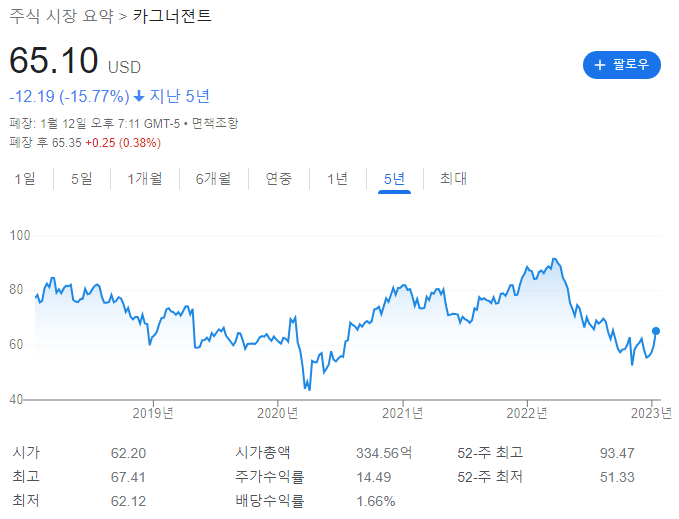
Task: Click the +0.25 (0.38%) after-hours change
Action: tap(123, 143)
